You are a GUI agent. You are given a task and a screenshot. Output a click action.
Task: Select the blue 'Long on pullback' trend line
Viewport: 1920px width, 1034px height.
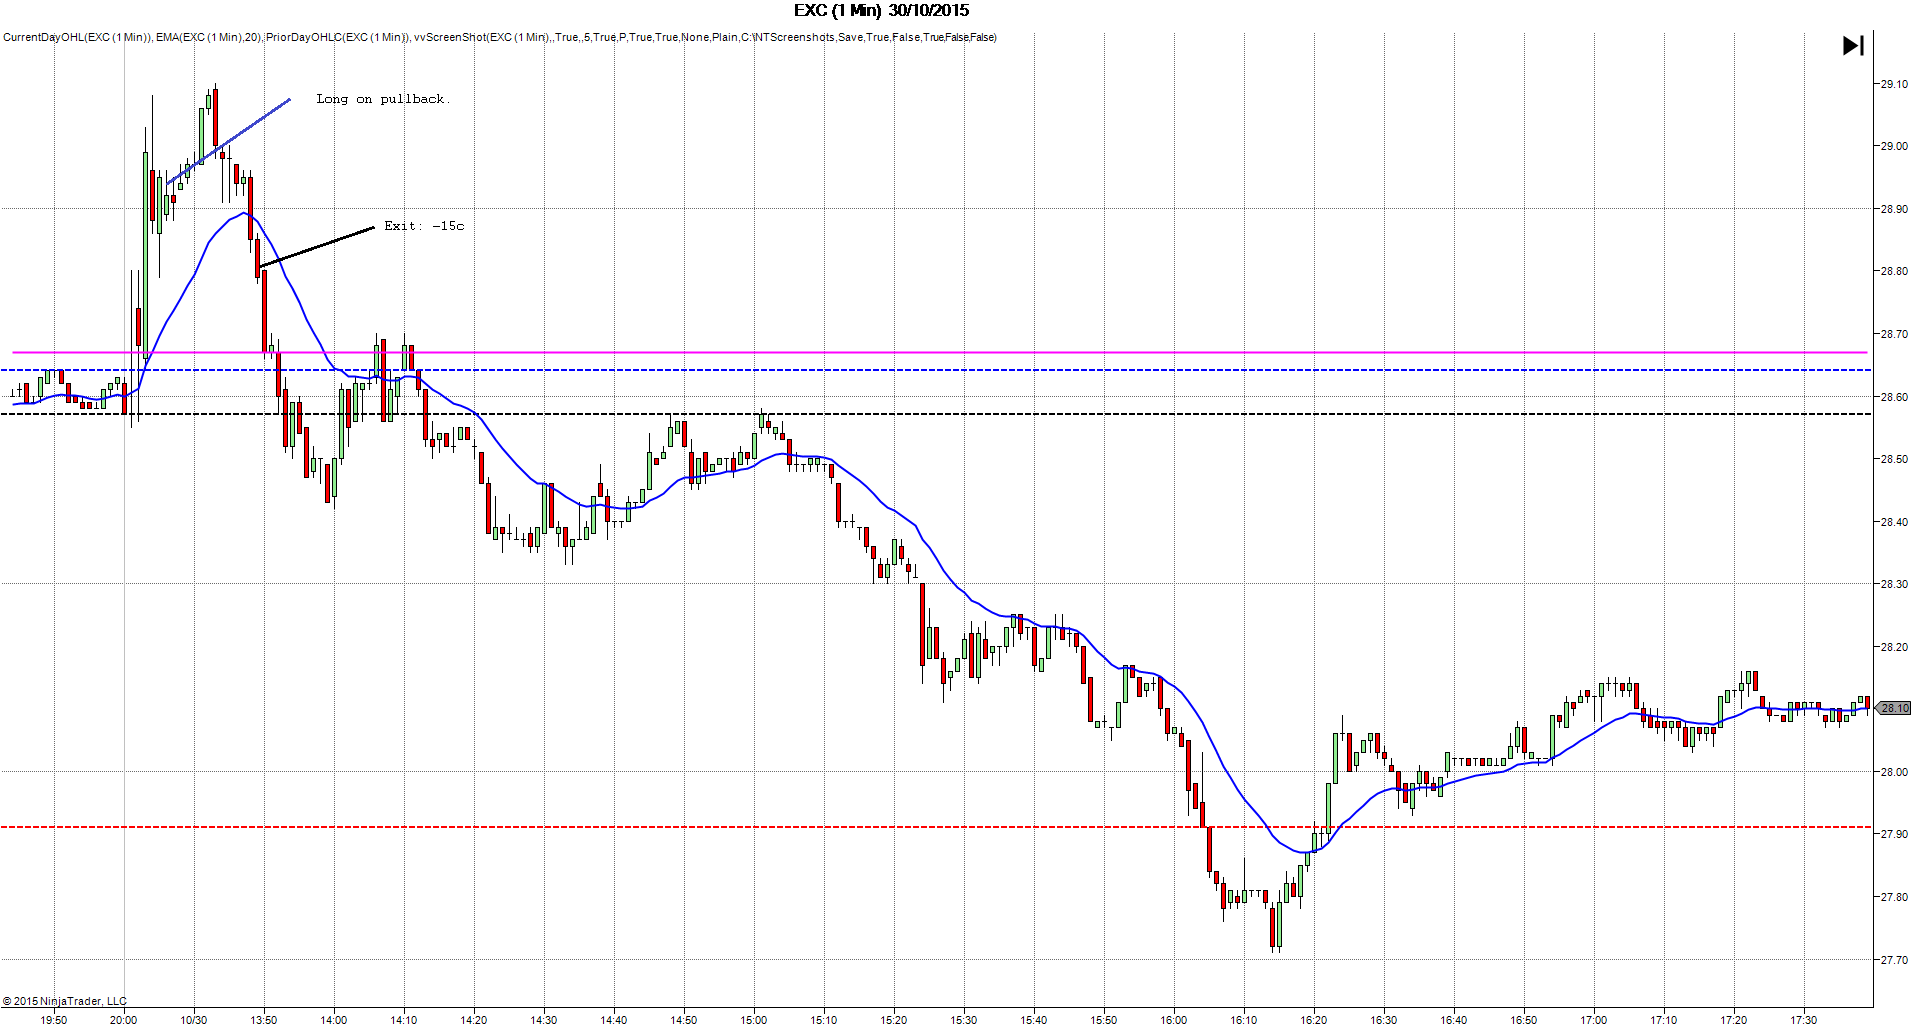[229, 142]
